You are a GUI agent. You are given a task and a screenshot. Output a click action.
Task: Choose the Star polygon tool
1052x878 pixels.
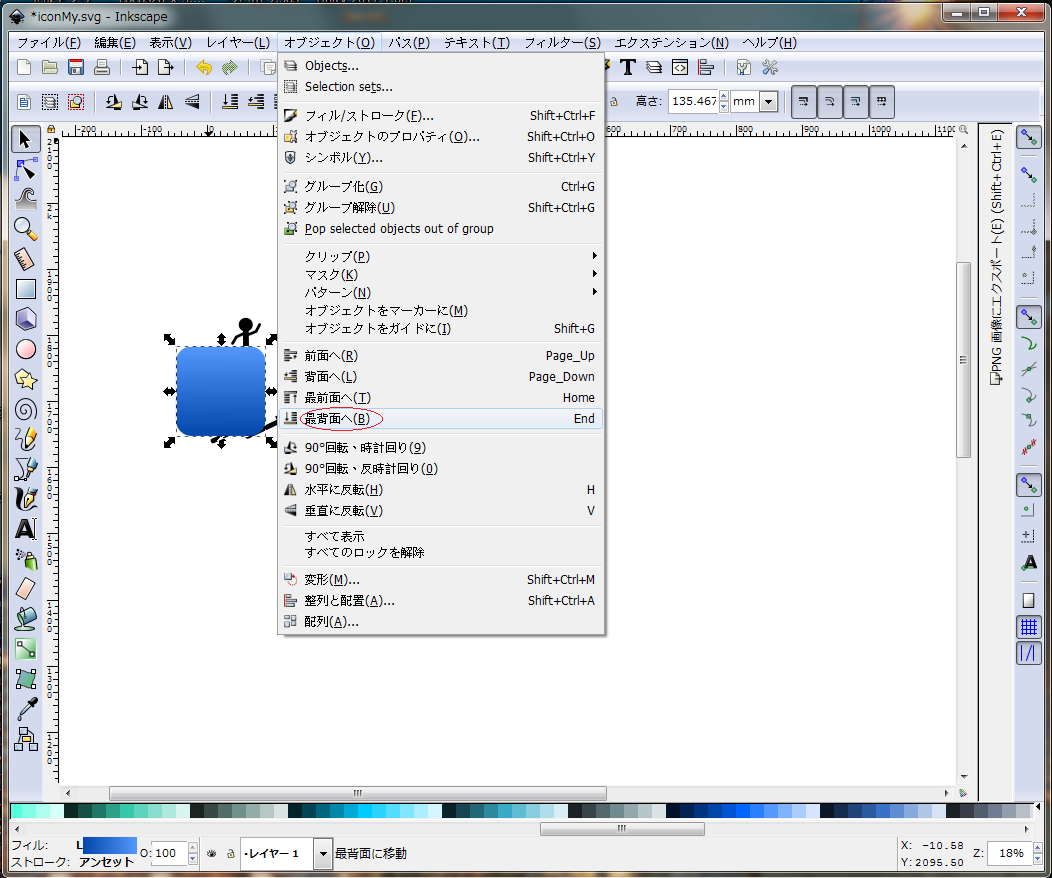26,379
